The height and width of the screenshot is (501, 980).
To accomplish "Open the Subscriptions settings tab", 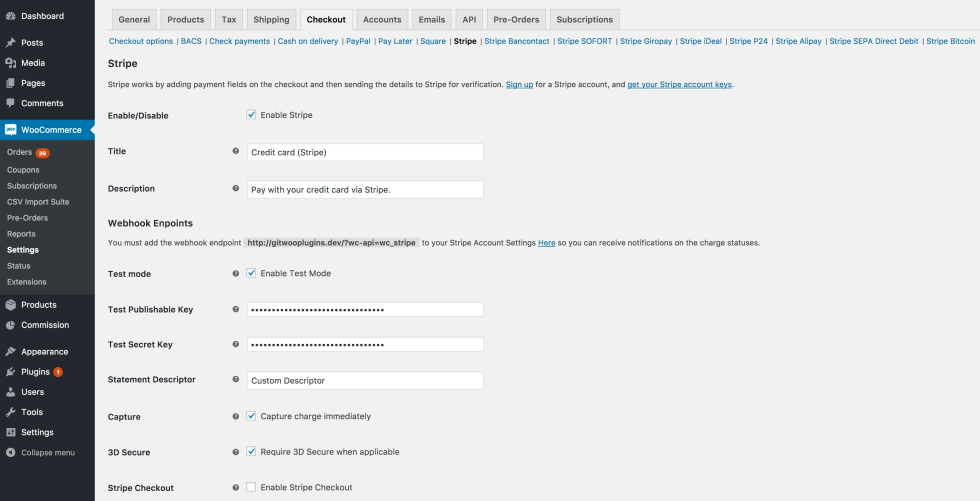I will click(x=585, y=19).
